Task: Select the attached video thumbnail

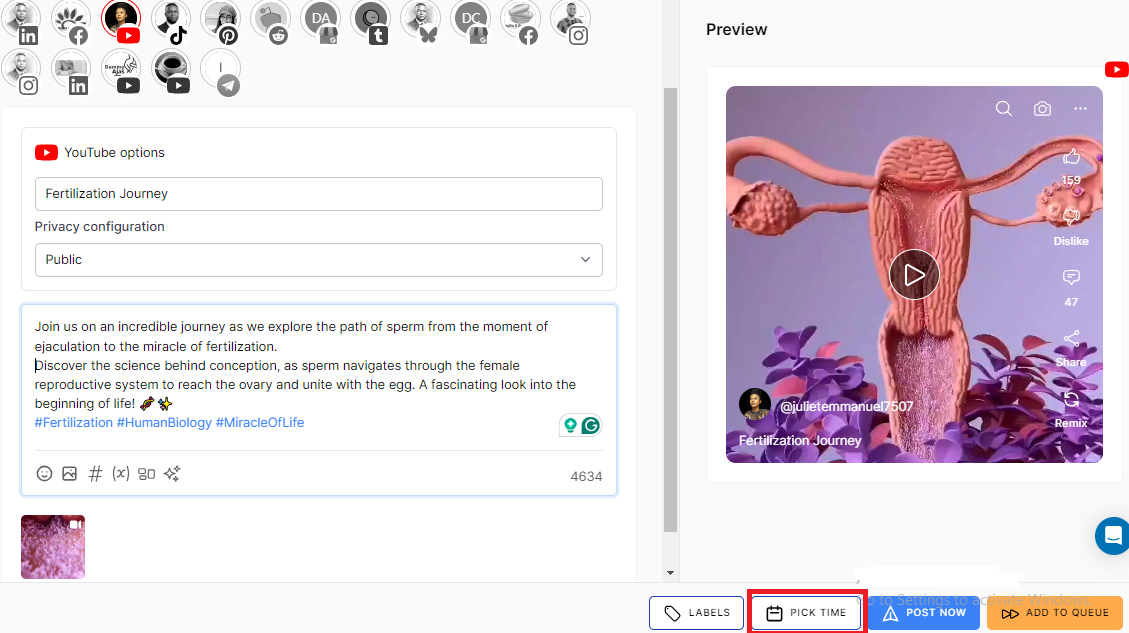Action: pyautogui.click(x=52, y=546)
